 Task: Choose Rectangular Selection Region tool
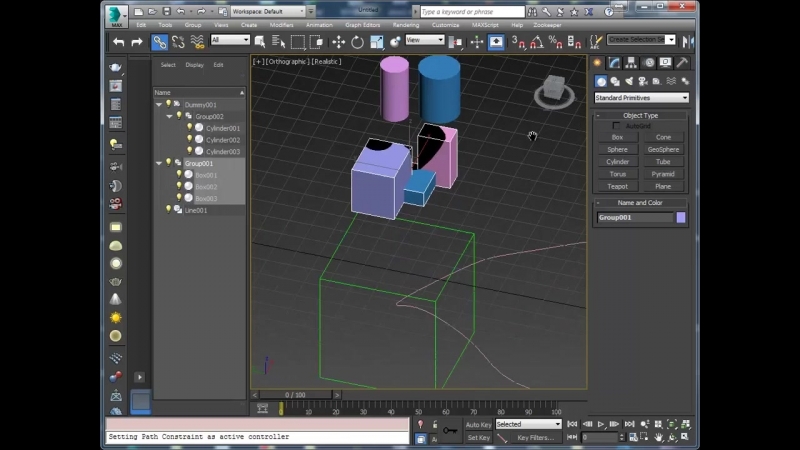click(297, 42)
